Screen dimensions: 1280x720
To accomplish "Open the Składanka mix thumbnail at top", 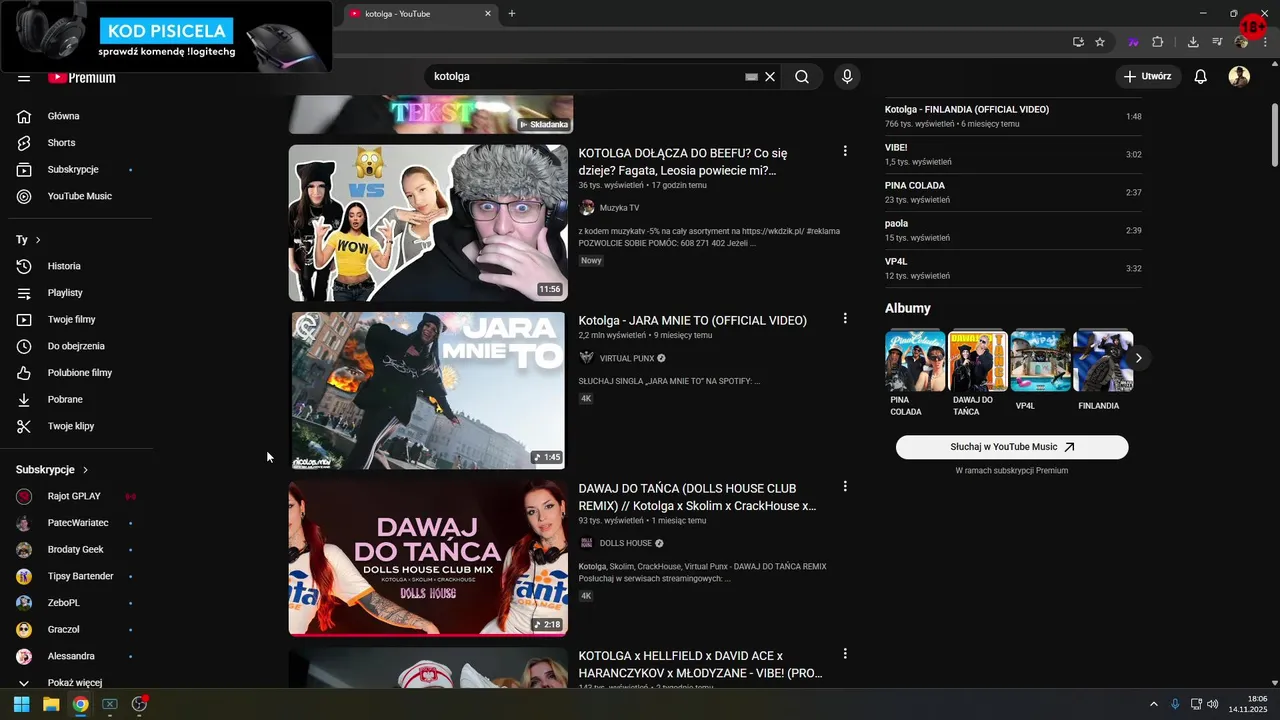I will tap(430, 114).
